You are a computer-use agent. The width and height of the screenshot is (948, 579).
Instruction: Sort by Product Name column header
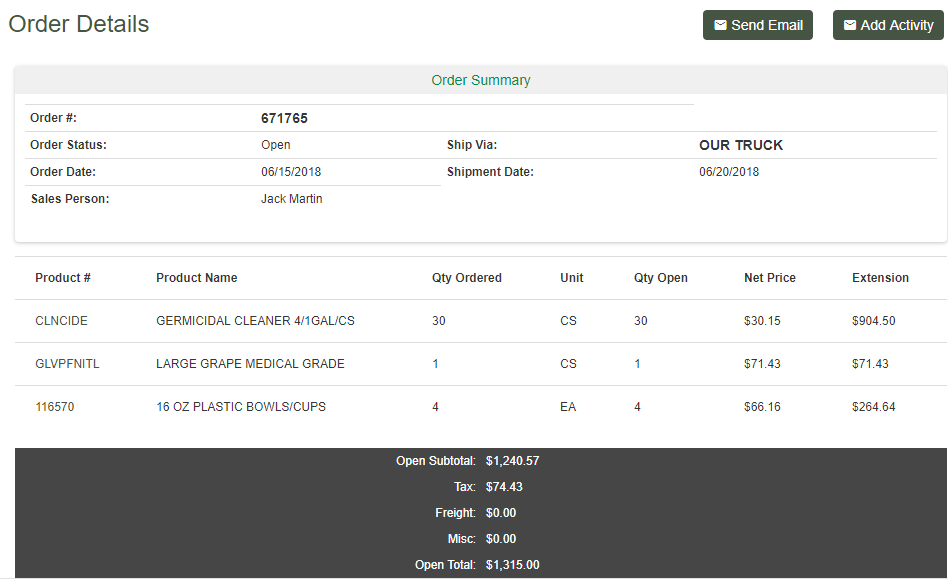[x=196, y=278]
